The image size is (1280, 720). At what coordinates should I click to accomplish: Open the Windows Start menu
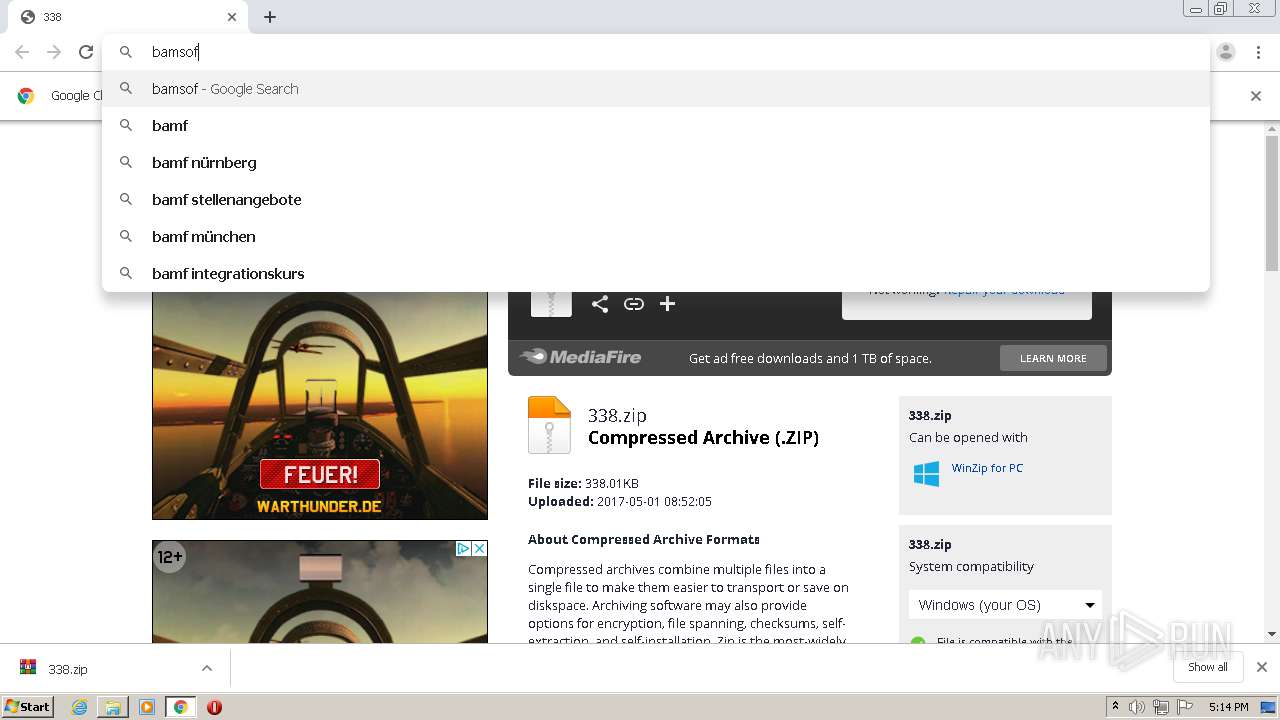click(x=28, y=706)
